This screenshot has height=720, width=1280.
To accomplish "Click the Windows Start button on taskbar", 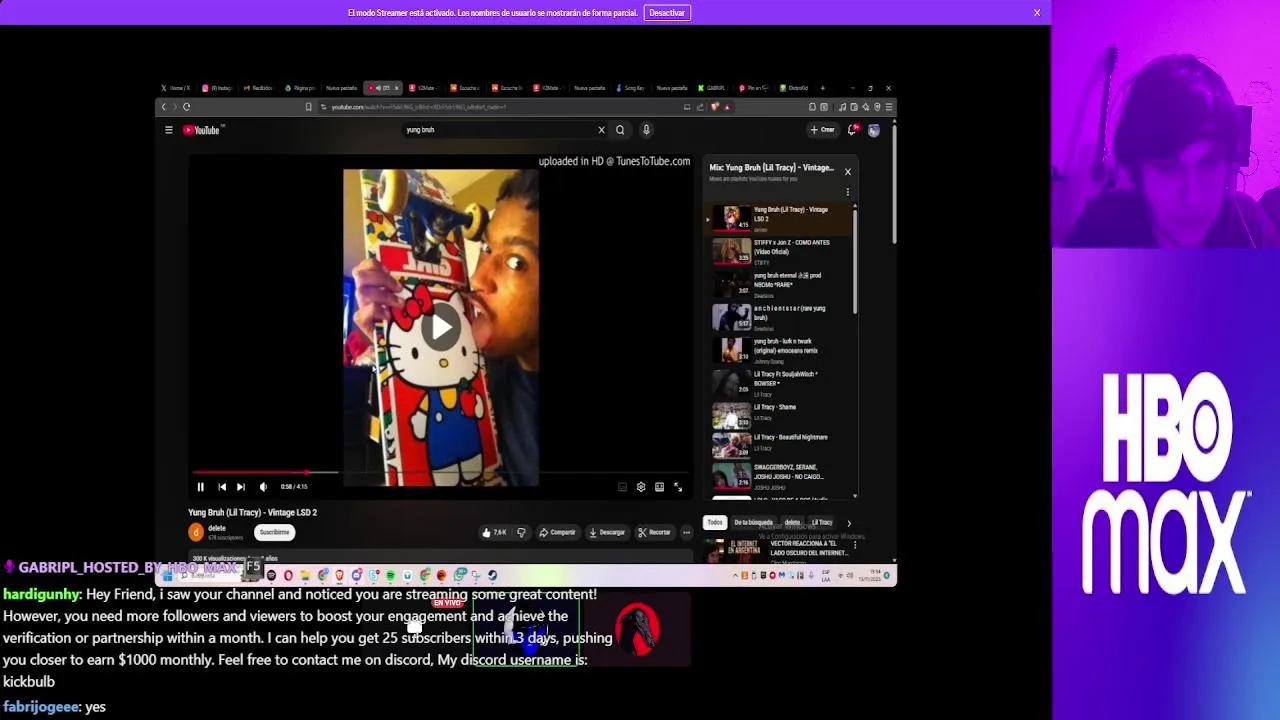I will coord(168,575).
